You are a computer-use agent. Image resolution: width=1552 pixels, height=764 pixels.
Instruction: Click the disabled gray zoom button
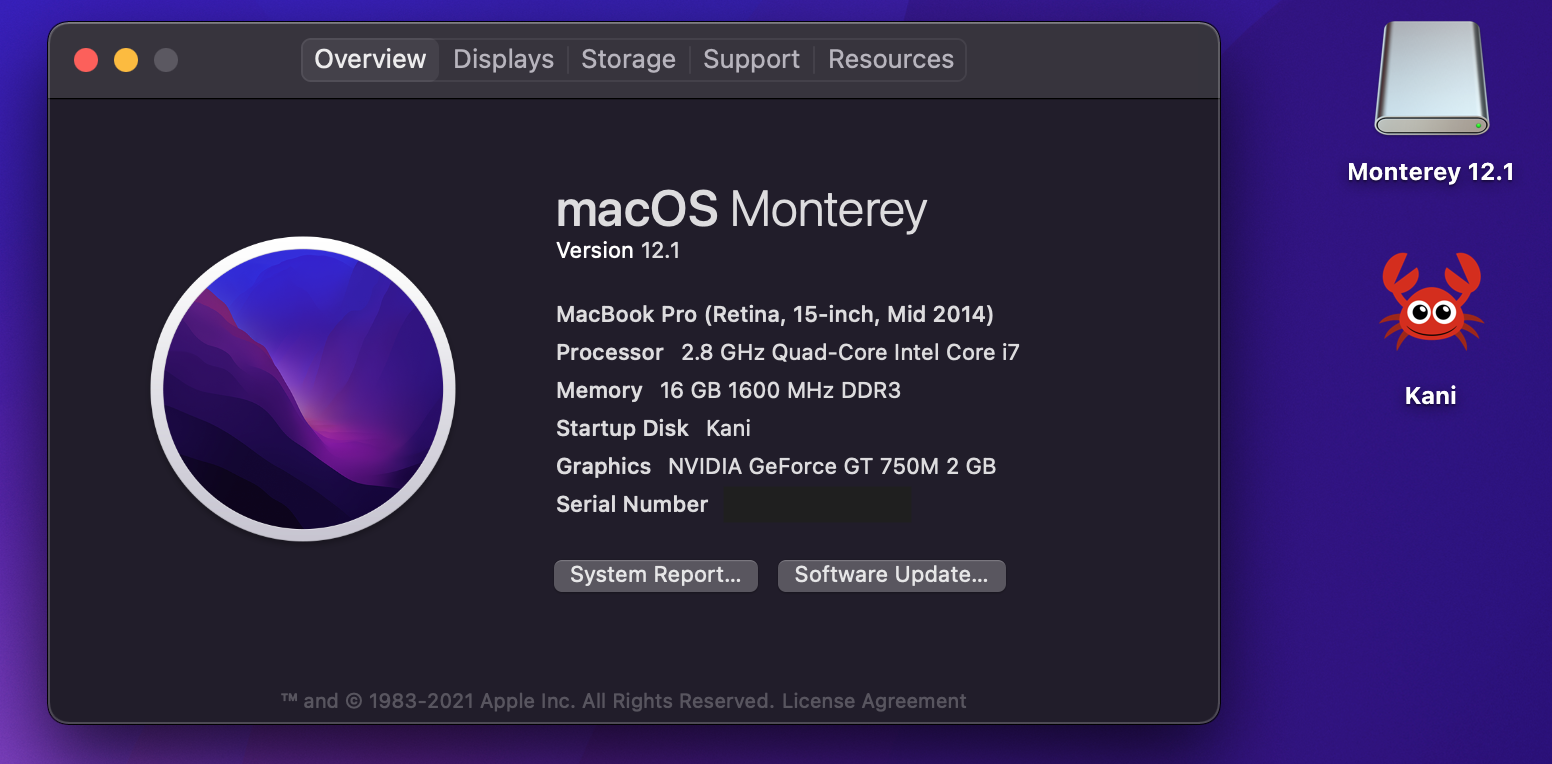166,60
